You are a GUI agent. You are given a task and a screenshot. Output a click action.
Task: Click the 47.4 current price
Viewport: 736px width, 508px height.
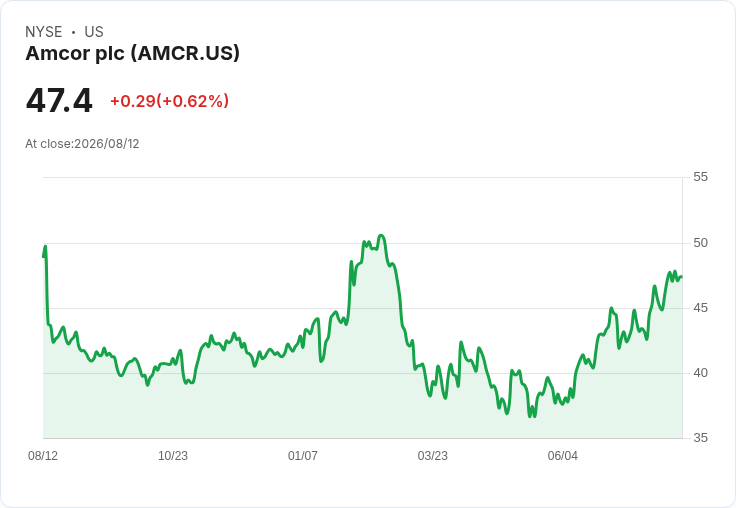pyautogui.click(x=59, y=100)
